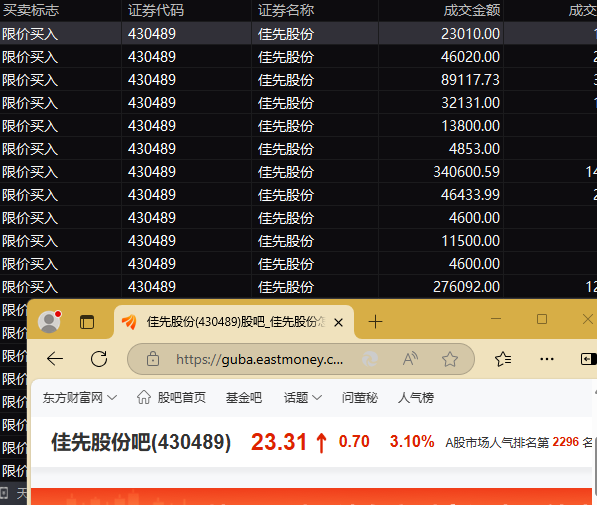The image size is (597, 505).
Task: Click the Edge swirl icon in address bar
Action: [369, 359]
